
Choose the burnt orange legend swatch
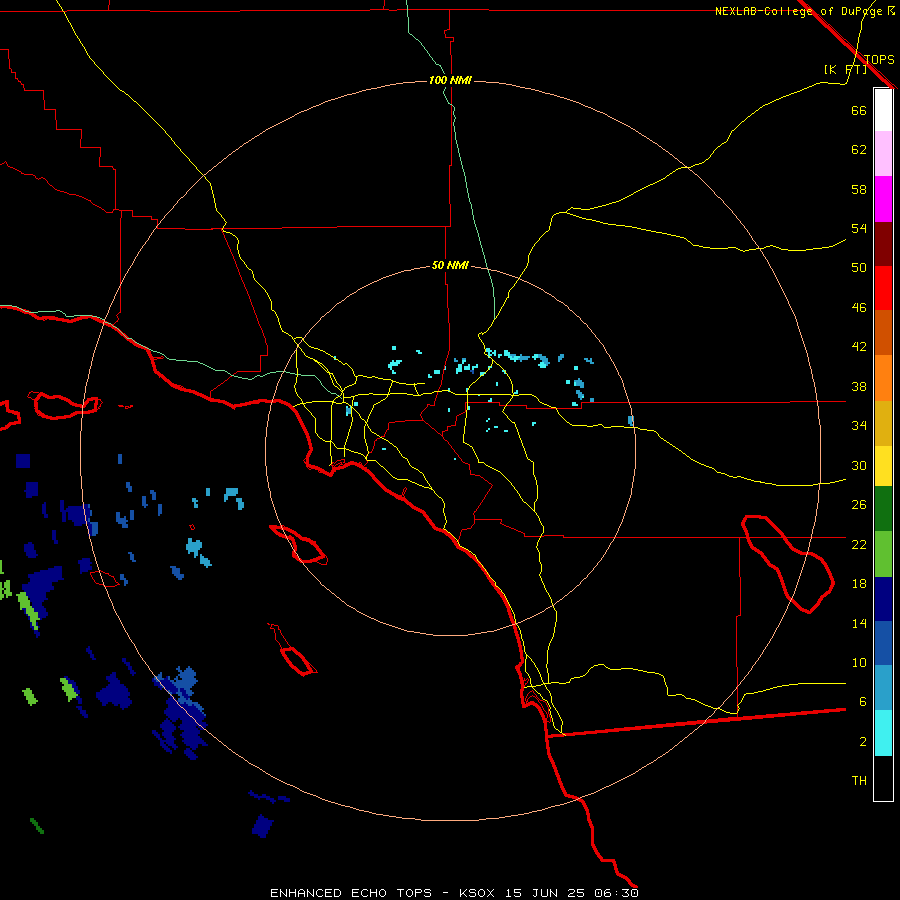pyautogui.click(x=883, y=333)
